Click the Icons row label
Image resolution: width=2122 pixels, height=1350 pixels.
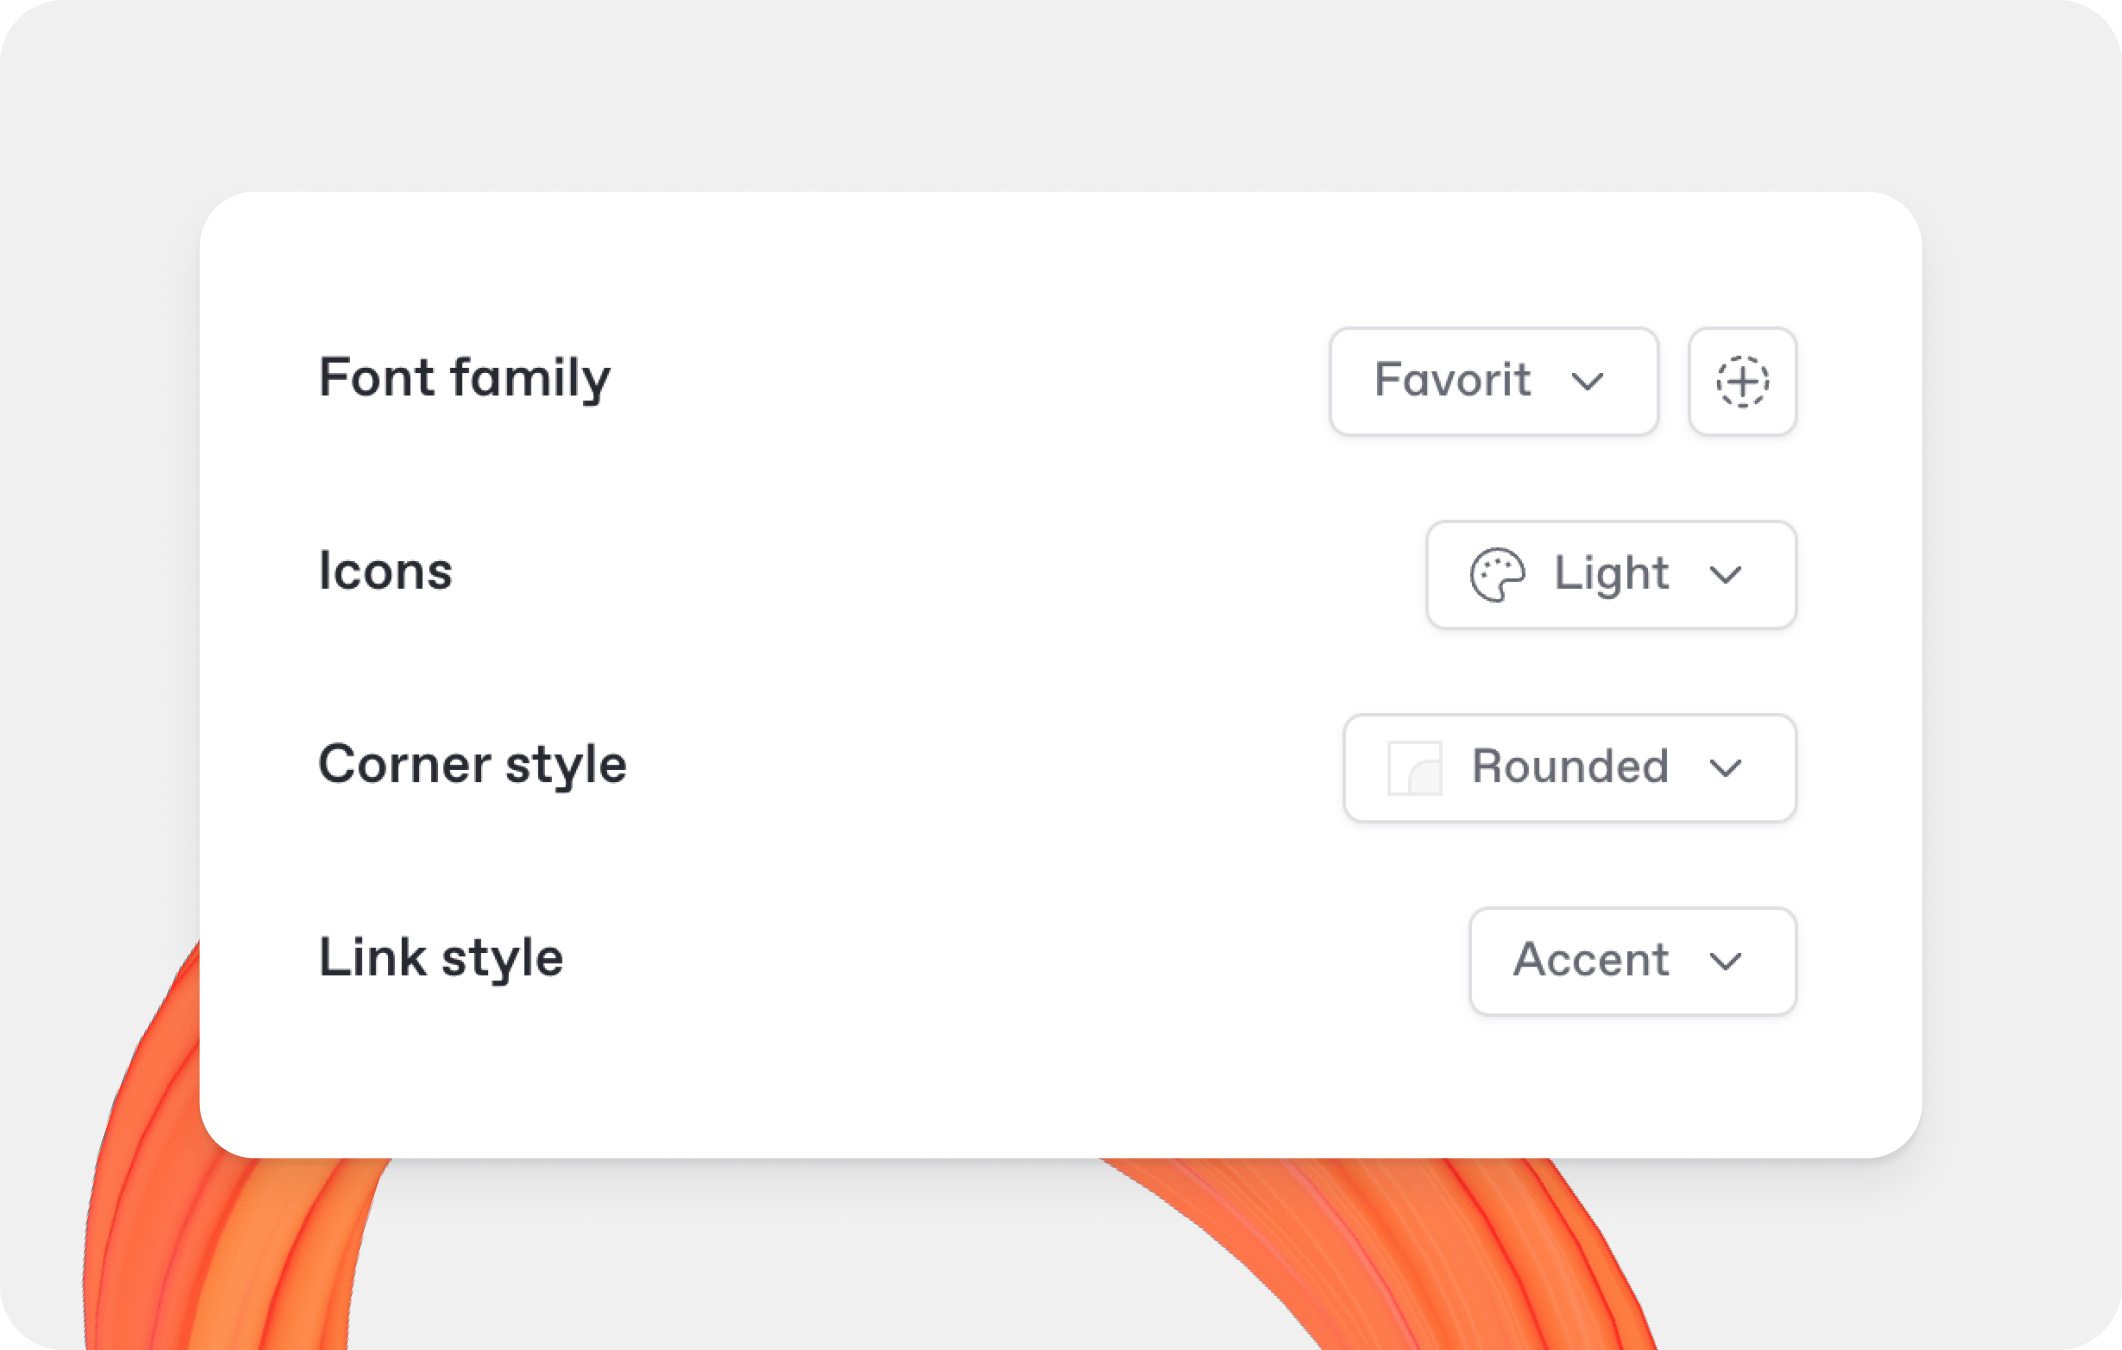[386, 572]
